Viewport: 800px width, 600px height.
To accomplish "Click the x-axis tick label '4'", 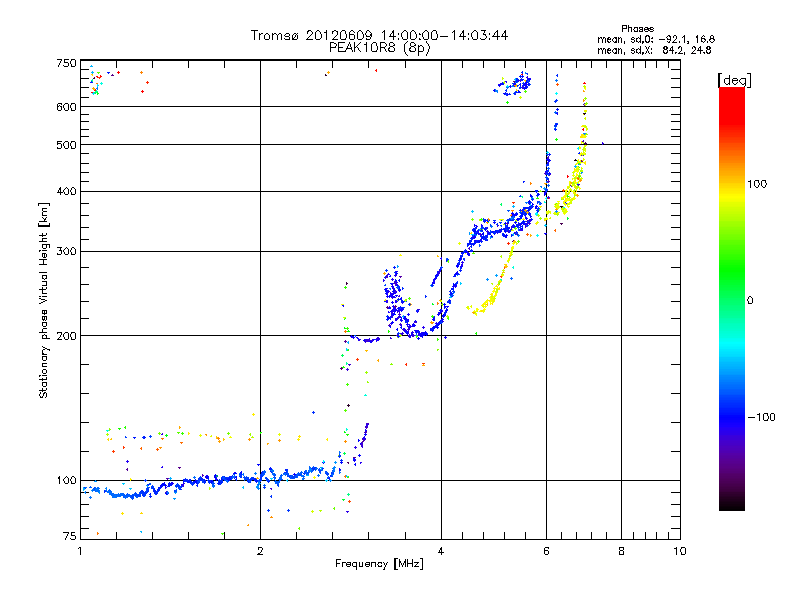I will pyautogui.click(x=441, y=551).
